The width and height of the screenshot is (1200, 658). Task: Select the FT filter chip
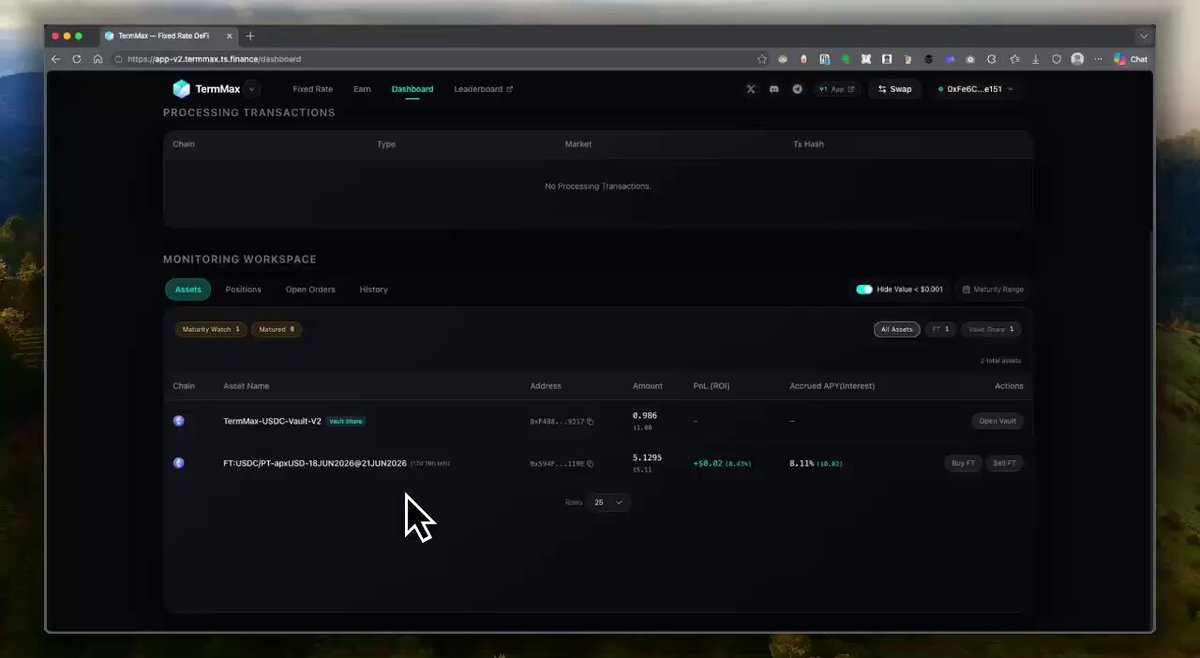(940, 329)
